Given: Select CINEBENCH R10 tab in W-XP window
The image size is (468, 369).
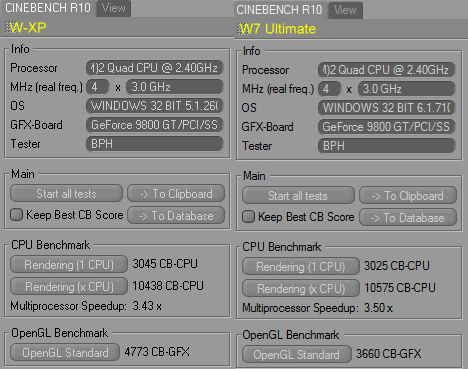Looking at the screenshot, I should point(48,8).
